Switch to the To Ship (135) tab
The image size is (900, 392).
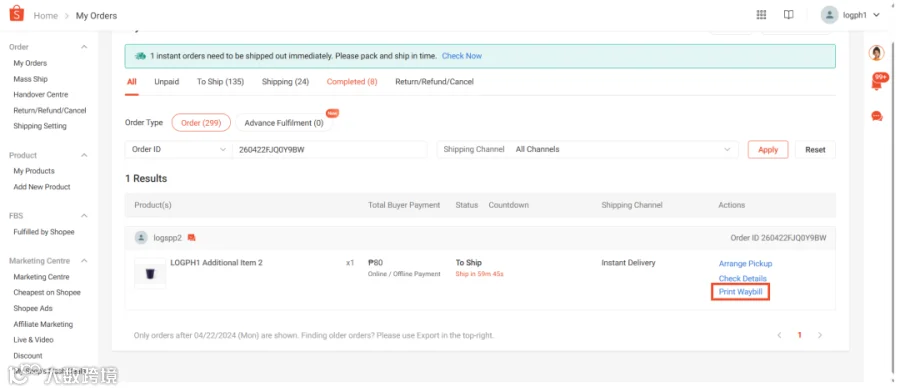(220, 81)
